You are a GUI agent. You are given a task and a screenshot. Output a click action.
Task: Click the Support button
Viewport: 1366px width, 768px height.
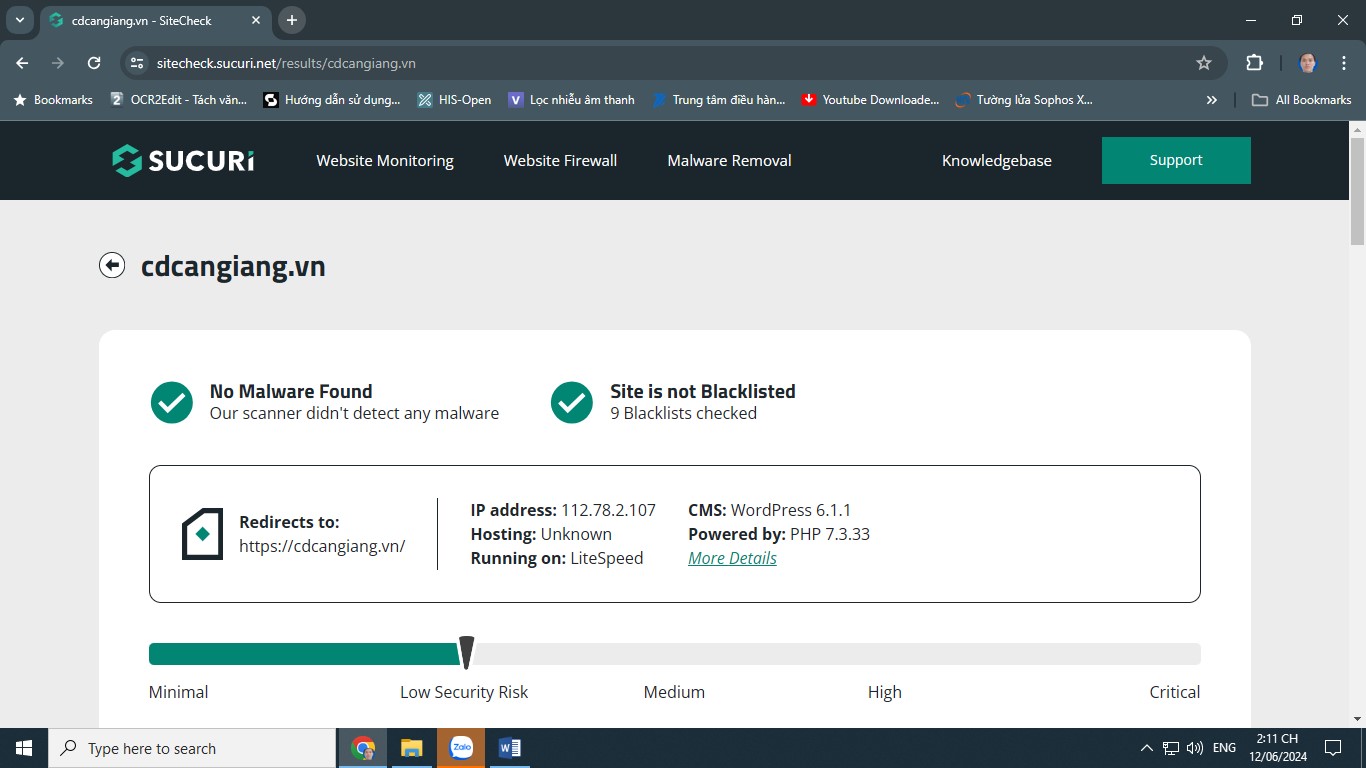1176,160
